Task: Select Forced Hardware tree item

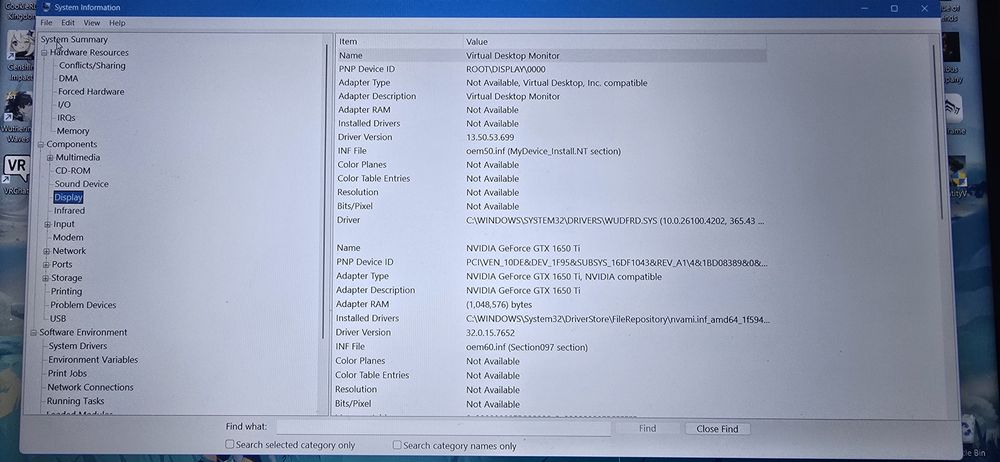Action: 91,92
